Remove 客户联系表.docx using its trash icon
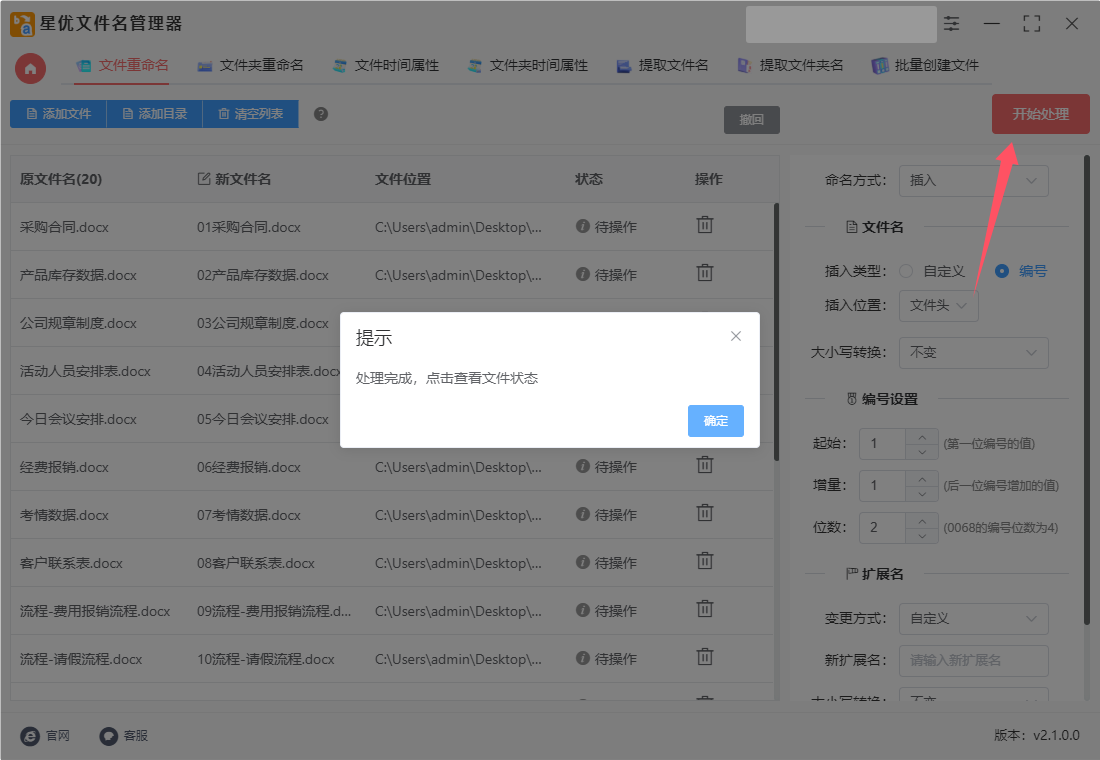 (x=704, y=561)
